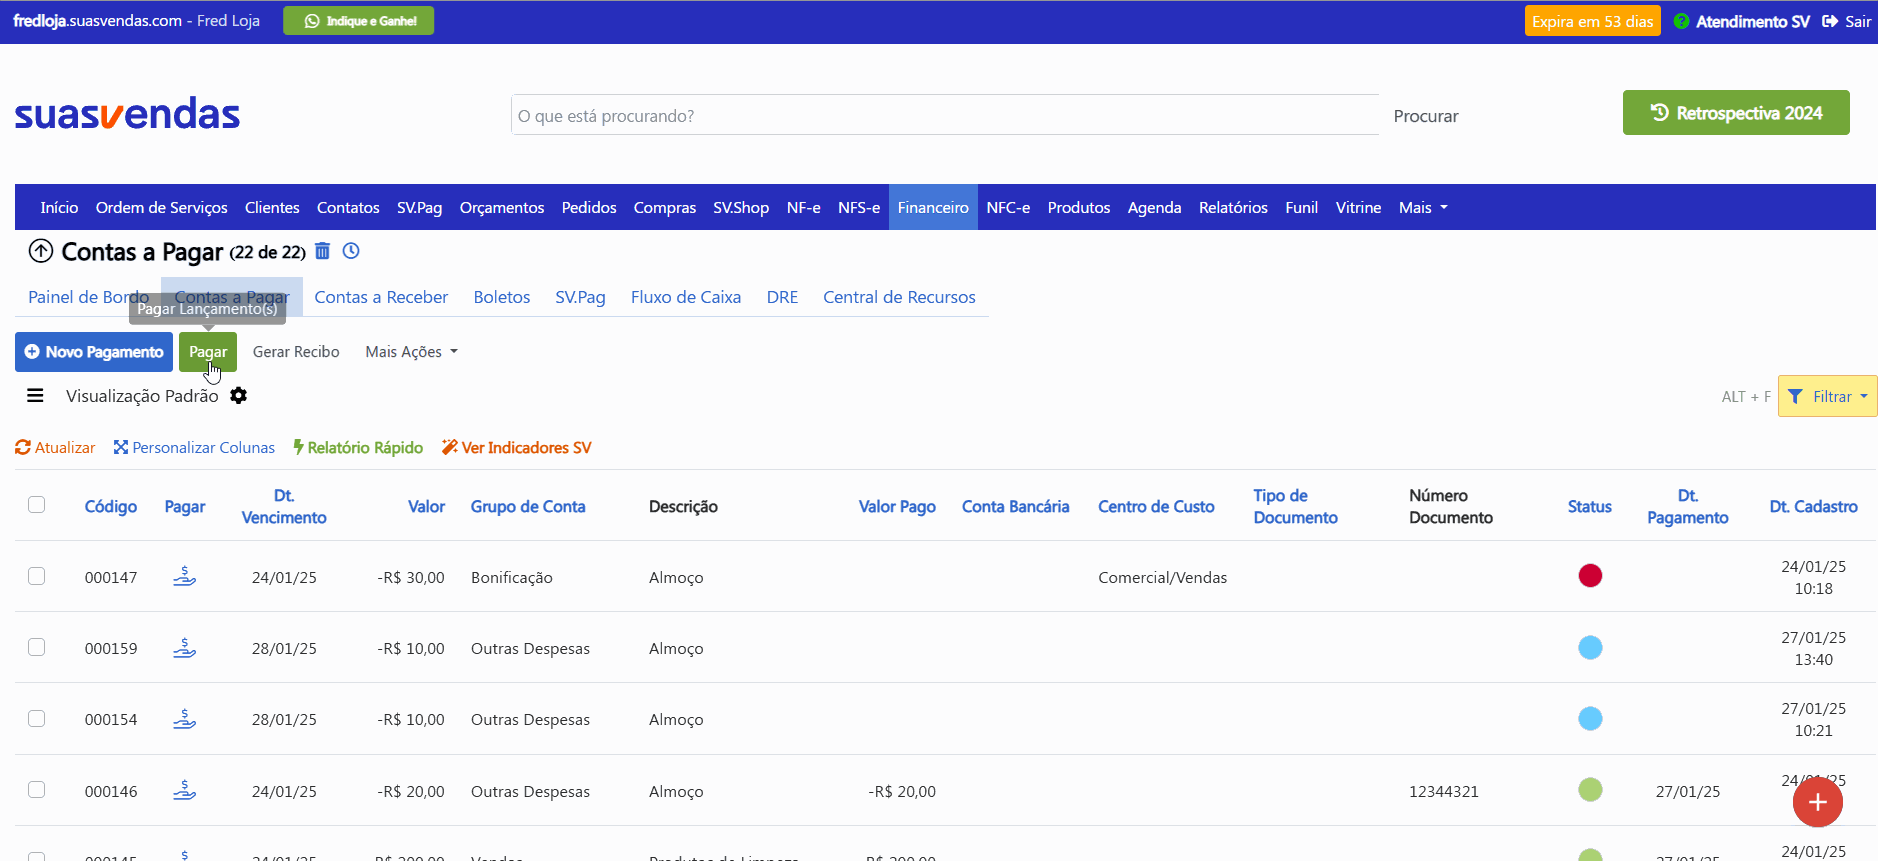Click the Retrospectiva 2024 button
The image size is (1878, 861).
(1736, 113)
